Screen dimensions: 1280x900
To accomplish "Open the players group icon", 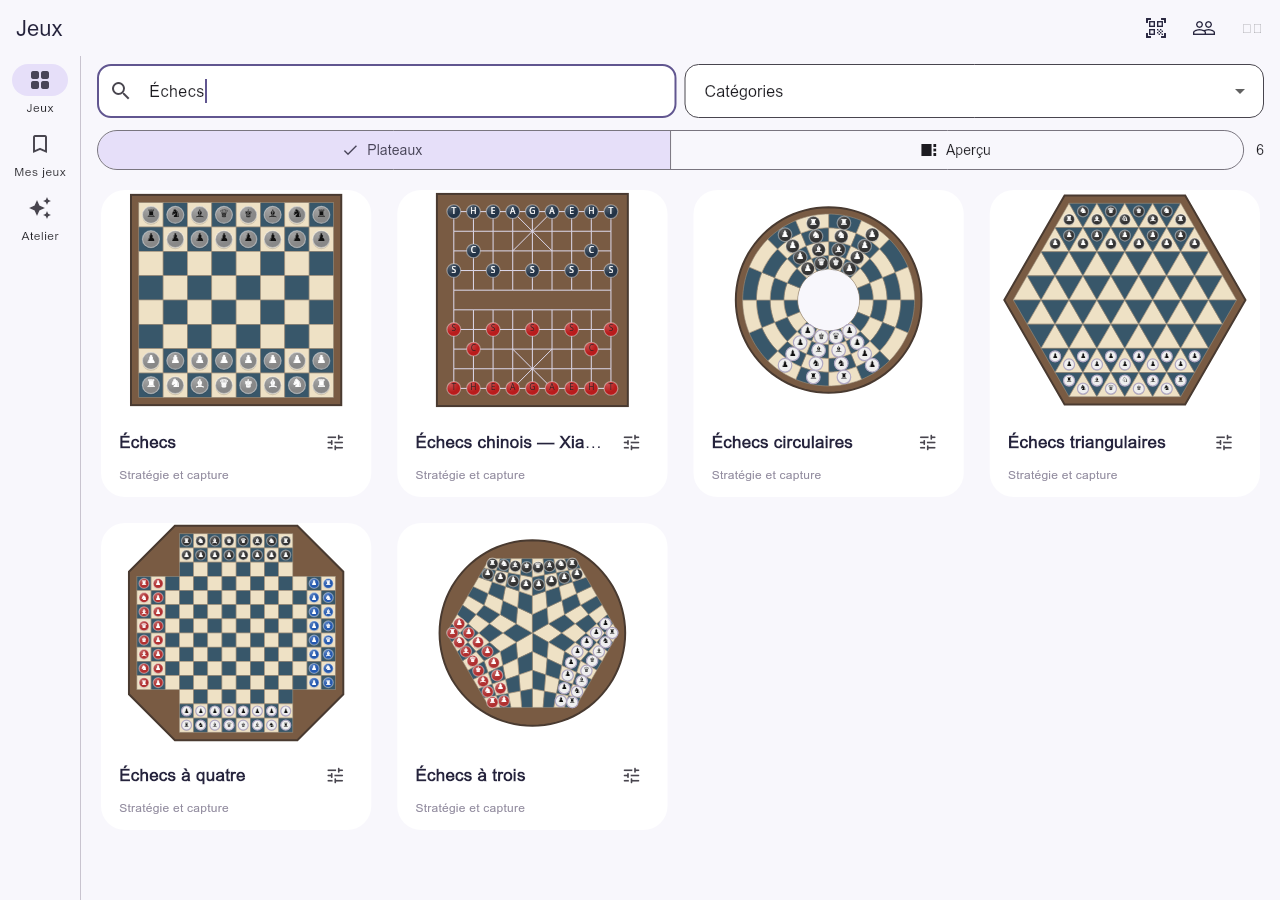I will pyautogui.click(x=1204, y=28).
